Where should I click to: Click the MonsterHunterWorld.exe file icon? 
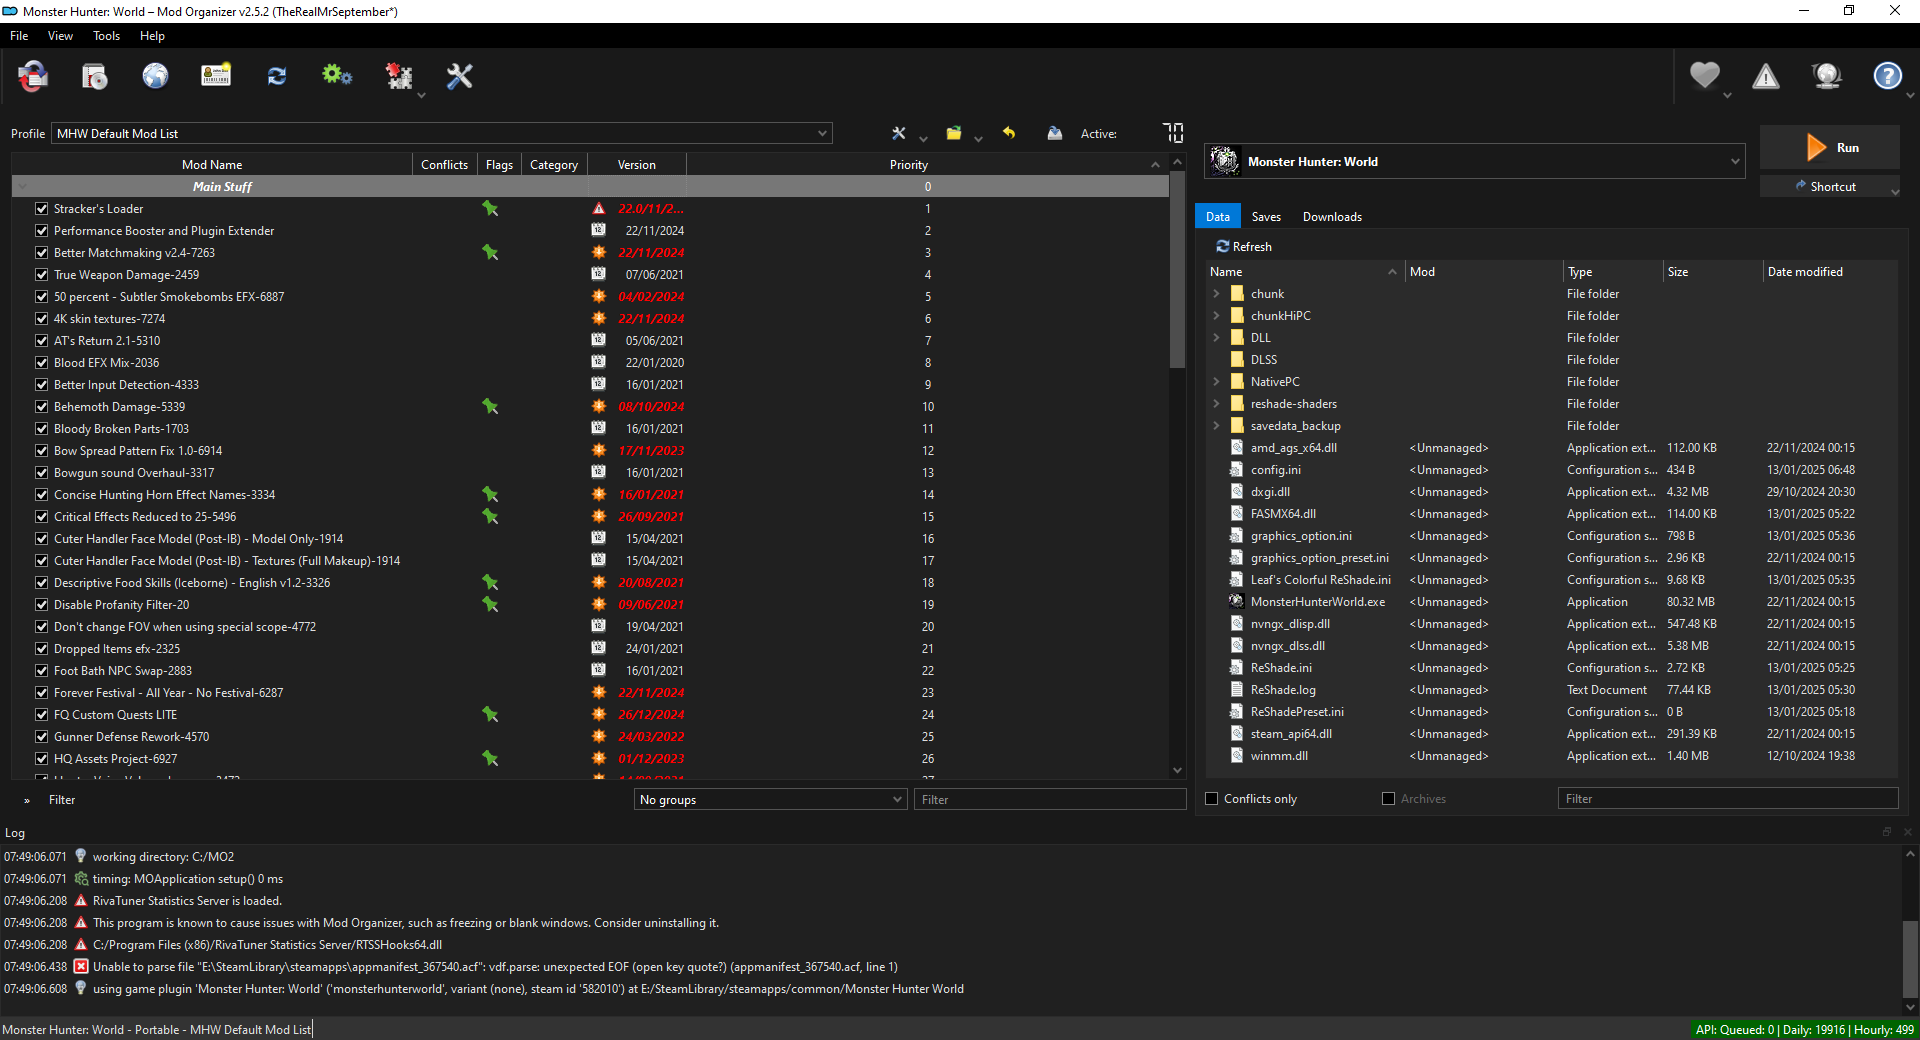(1237, 602)
